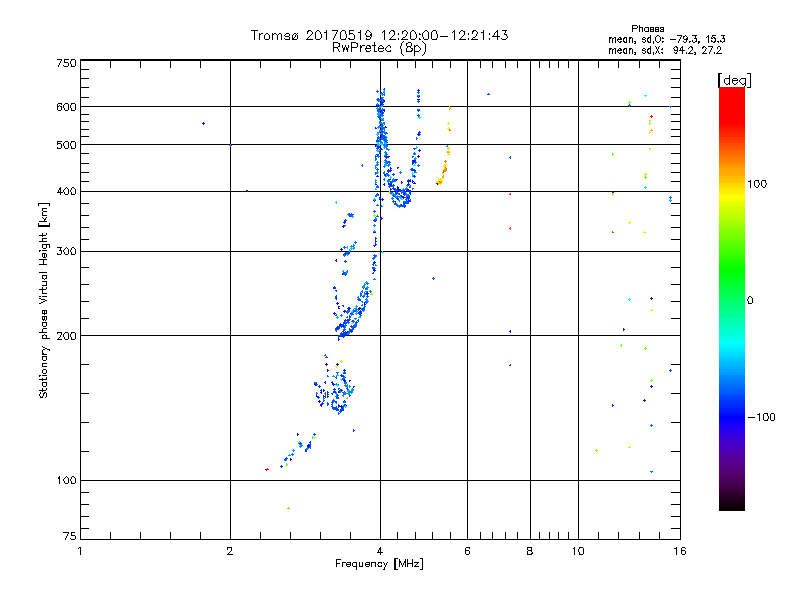This screenshot has height=600, width=800.
Task: Click the "RwPretec (8p)" subtitle
Action: pyautogui.click(x=379, y=48)
